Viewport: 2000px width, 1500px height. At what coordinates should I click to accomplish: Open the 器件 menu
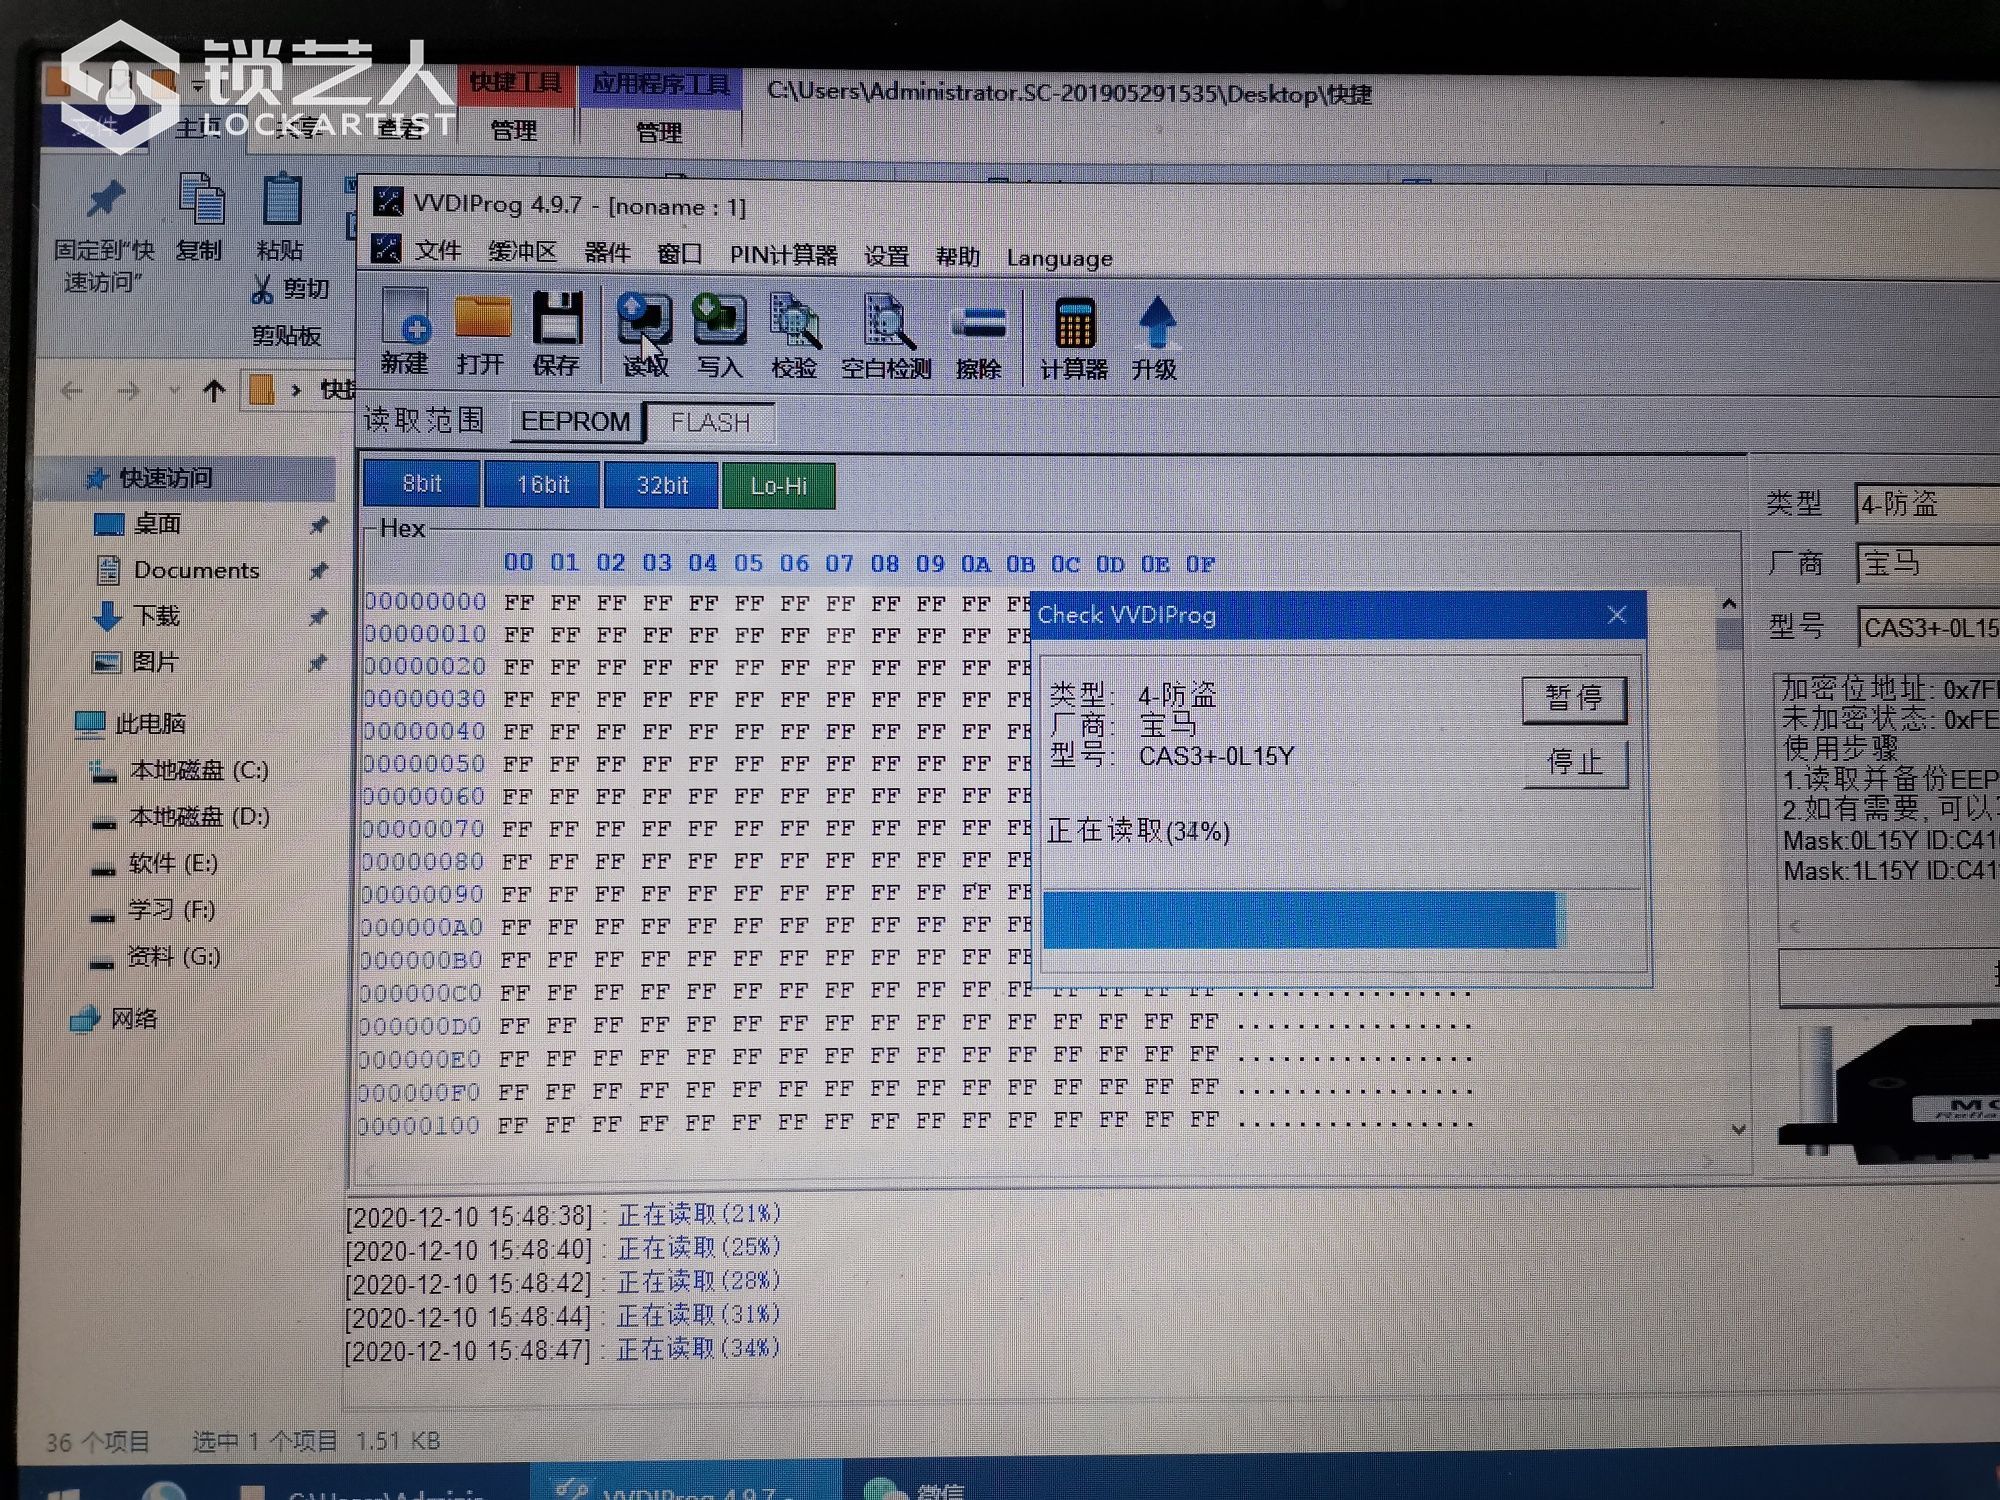[x=606, y=253]
